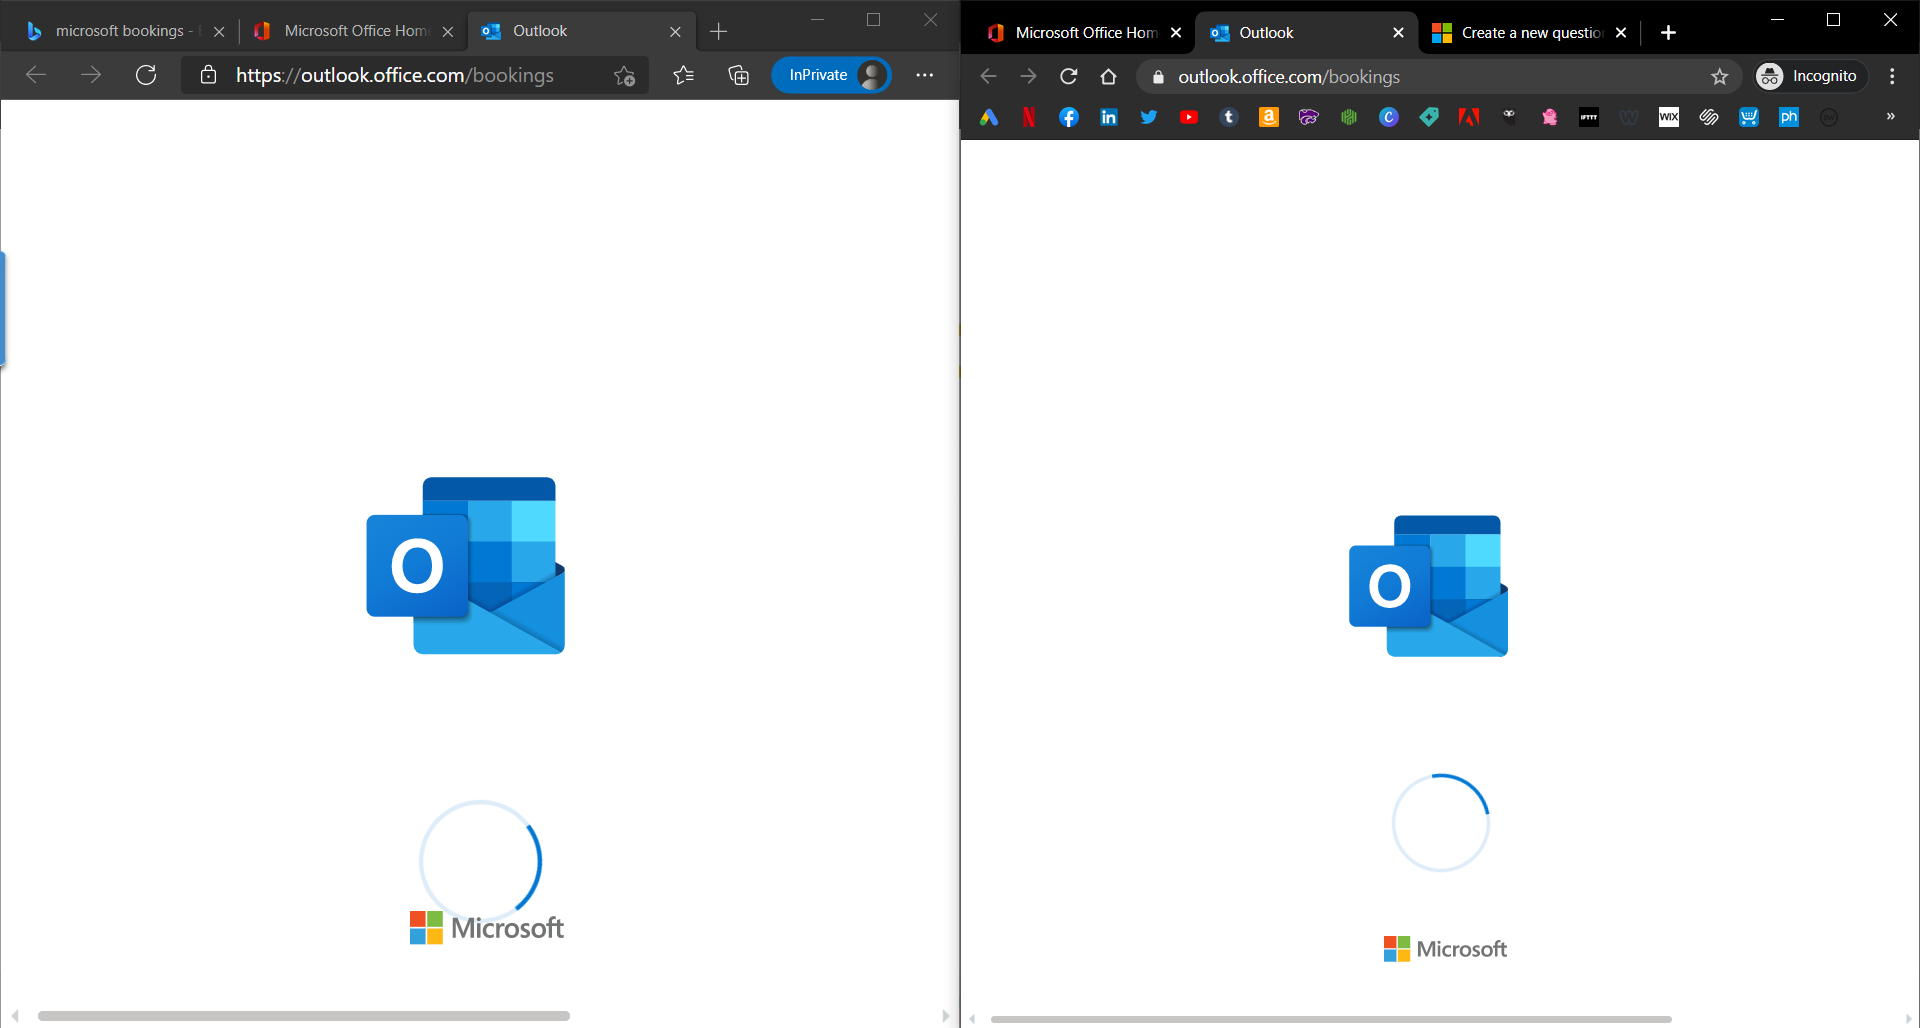Open the Favorites list in Edge
The height and width of the screenshot is (1028, 1920).
[684, 75]
